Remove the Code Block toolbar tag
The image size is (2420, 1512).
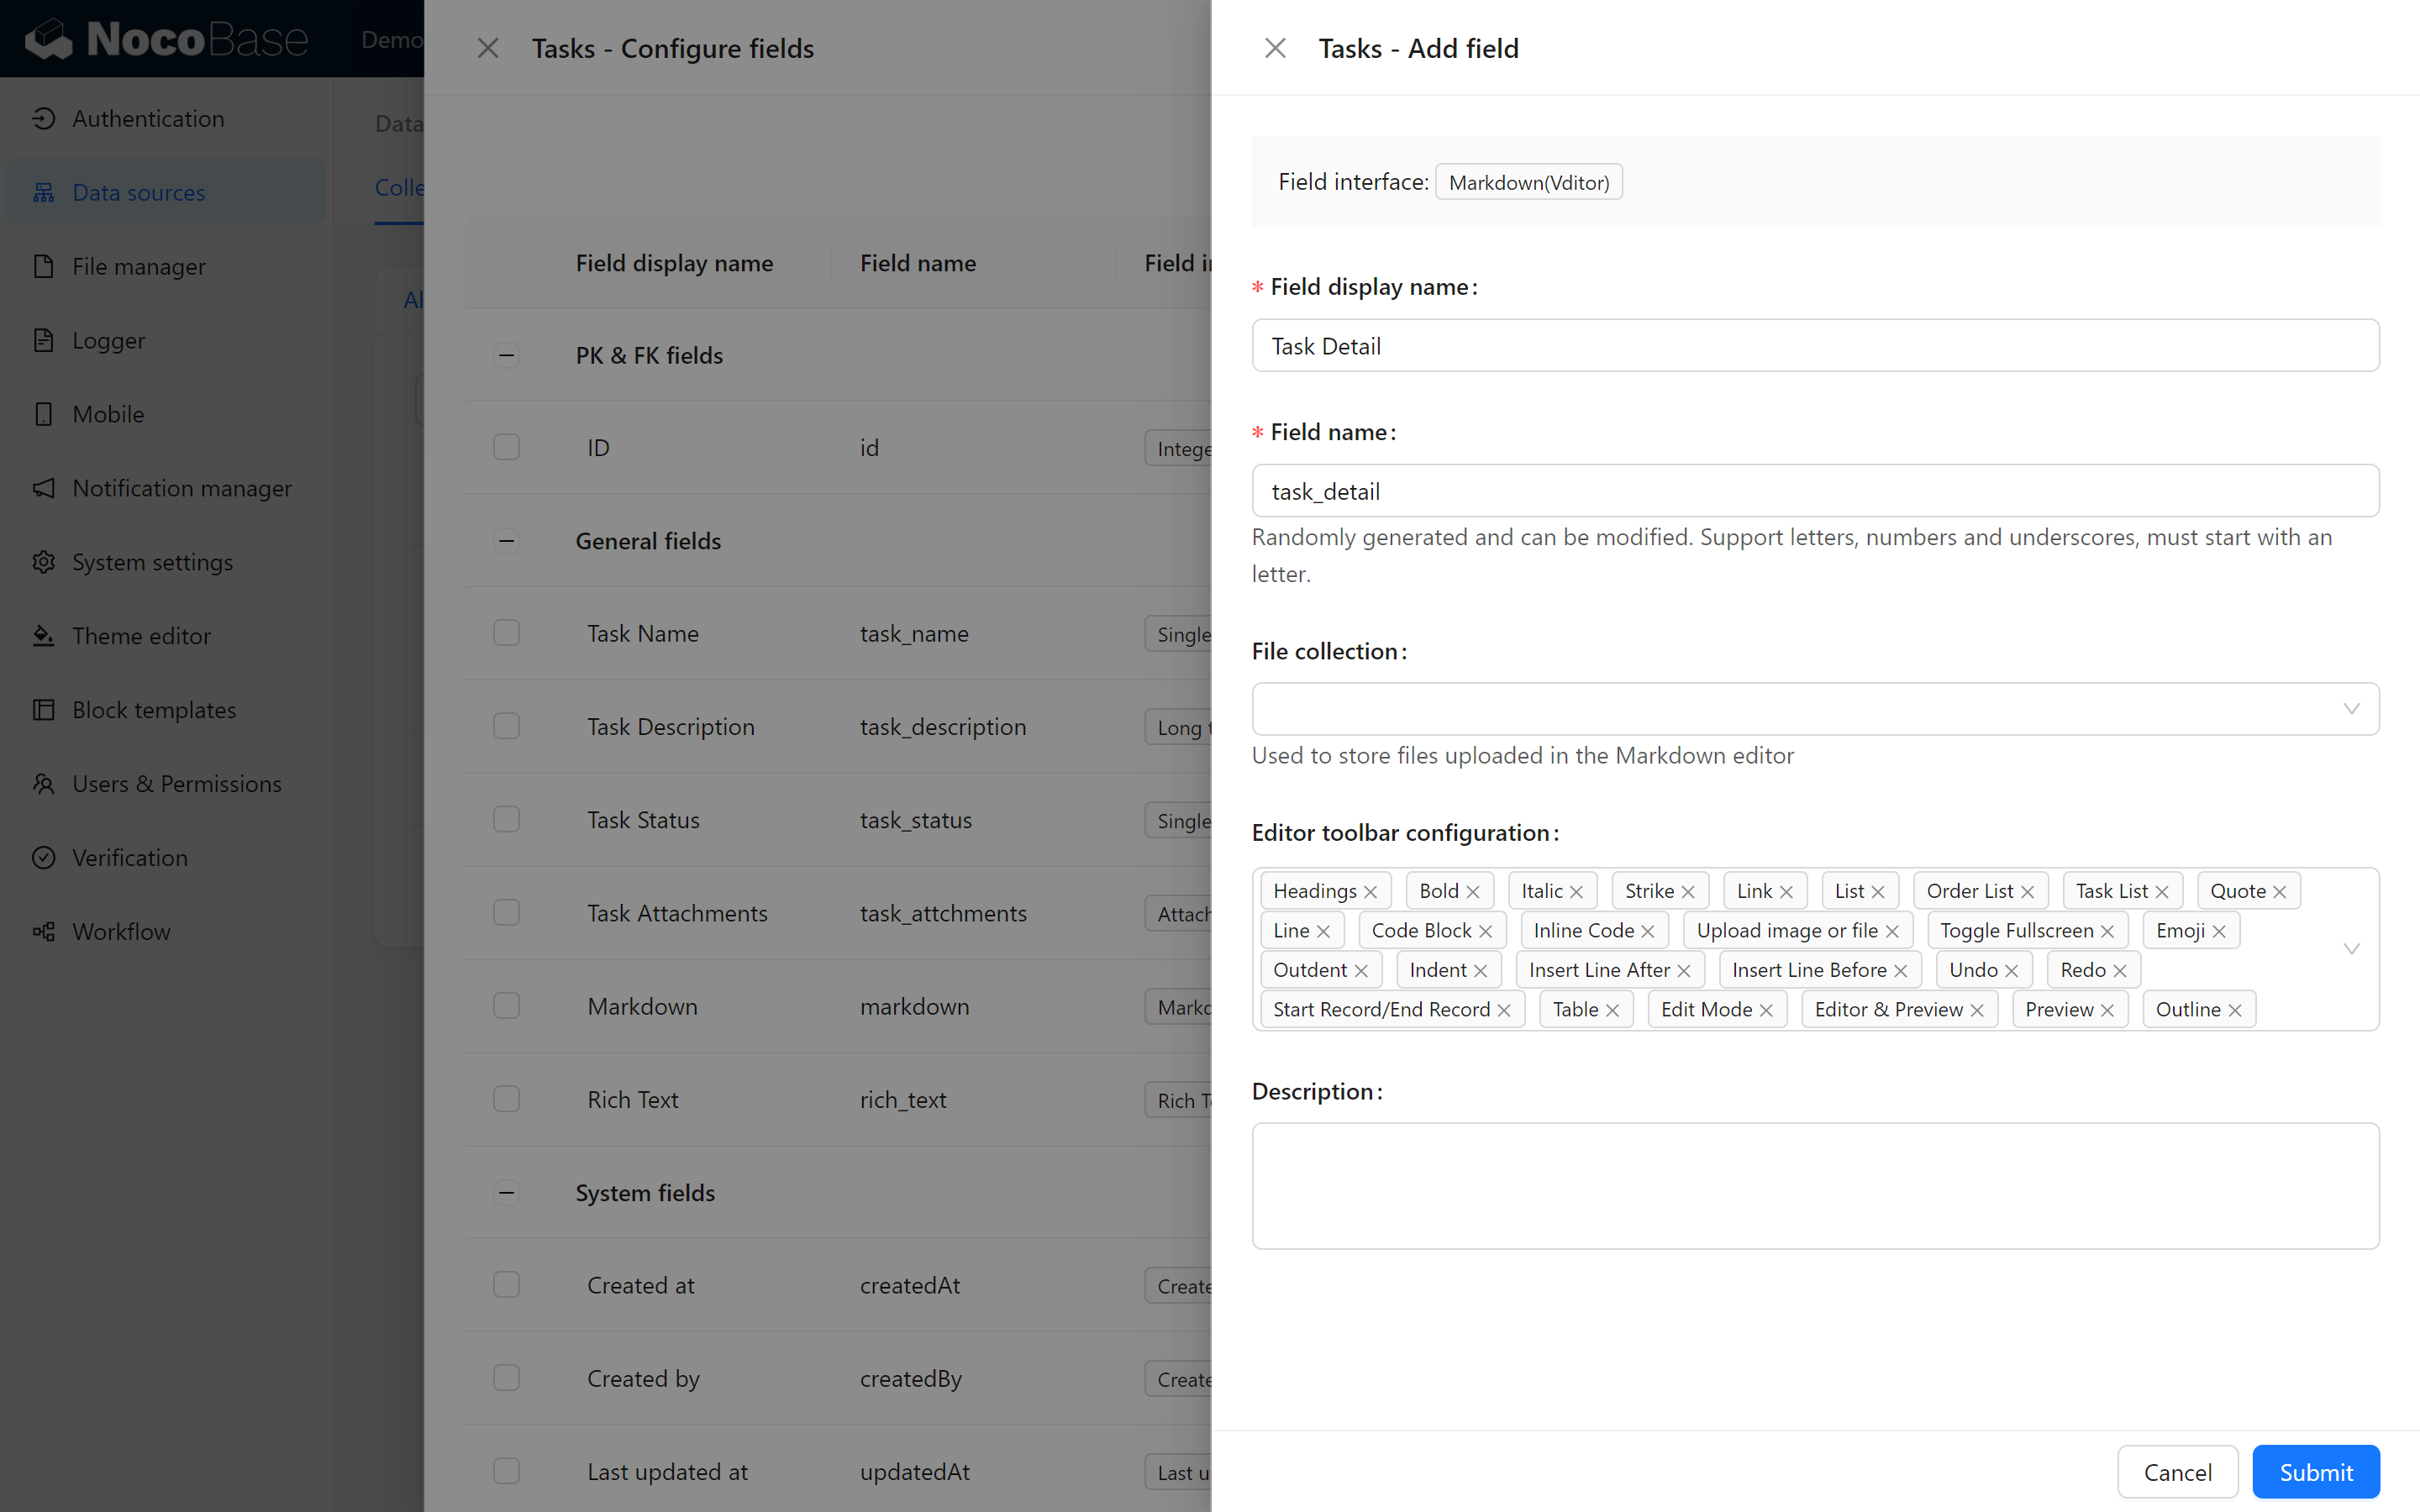click(1485, 931)
